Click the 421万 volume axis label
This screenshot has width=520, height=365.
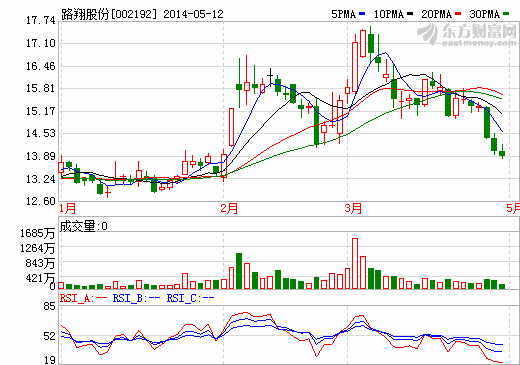point(40,278)
